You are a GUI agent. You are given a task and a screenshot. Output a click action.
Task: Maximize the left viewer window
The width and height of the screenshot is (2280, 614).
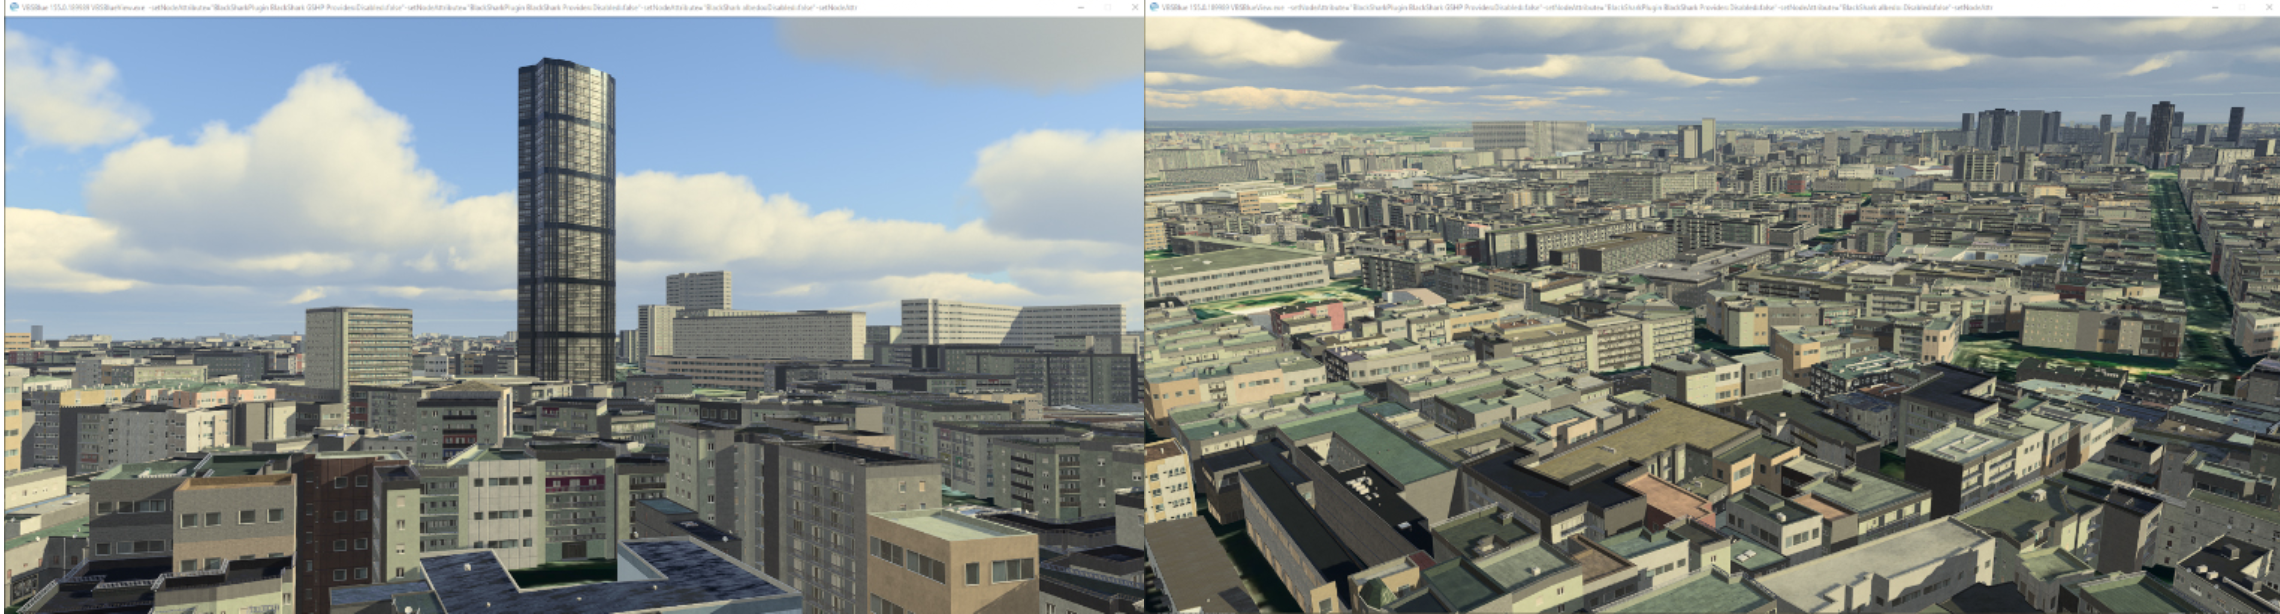tap(1108, 7)
